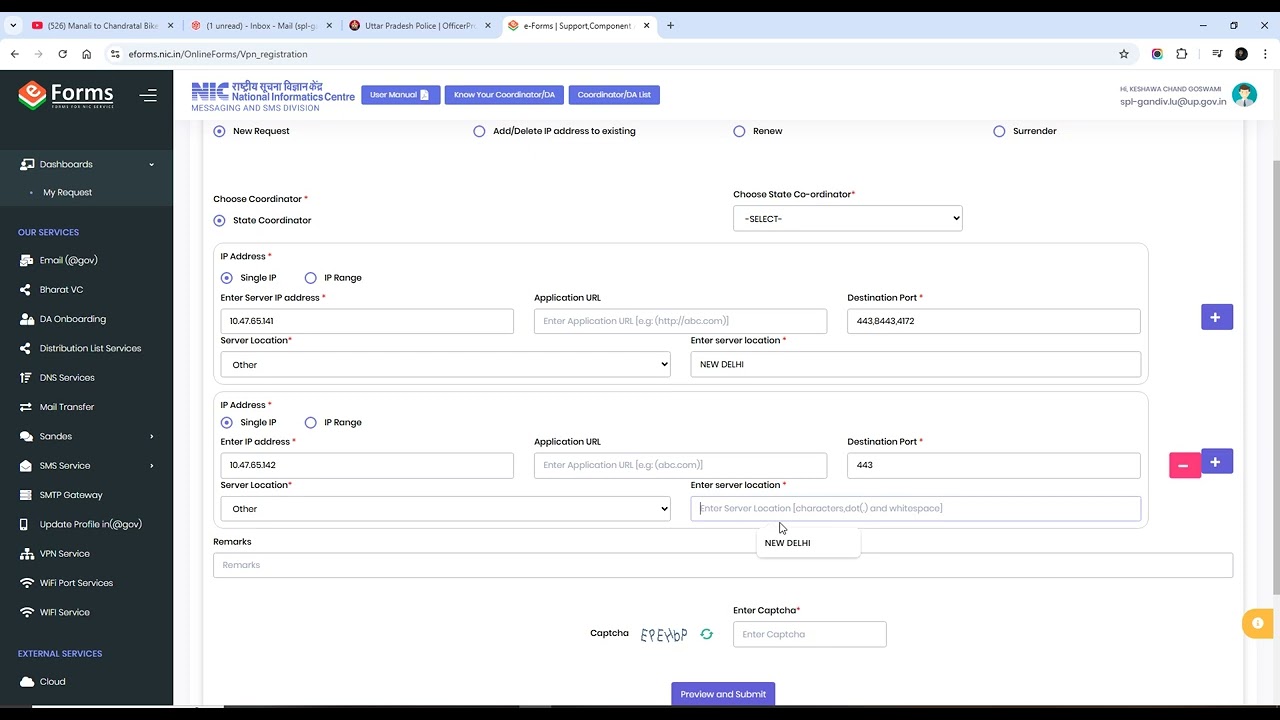Screen dimensions: 1280x720
Task: Click Coordinator/DA List button
Action: [x=614, y=95]
